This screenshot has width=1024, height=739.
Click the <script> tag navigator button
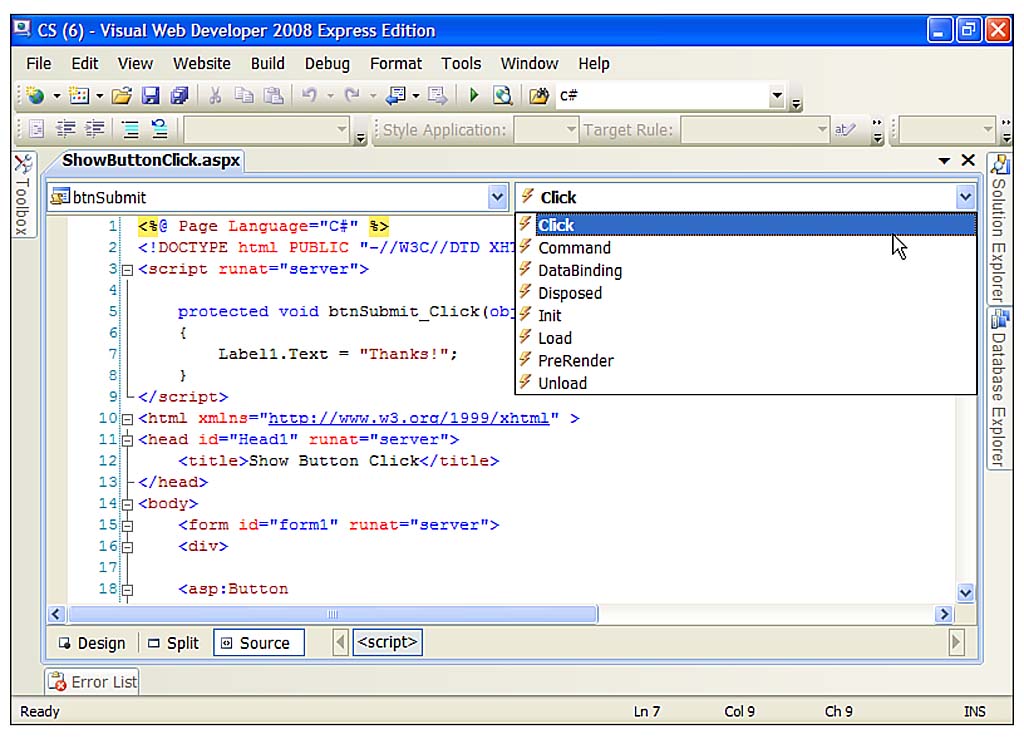tap(387, 642)
